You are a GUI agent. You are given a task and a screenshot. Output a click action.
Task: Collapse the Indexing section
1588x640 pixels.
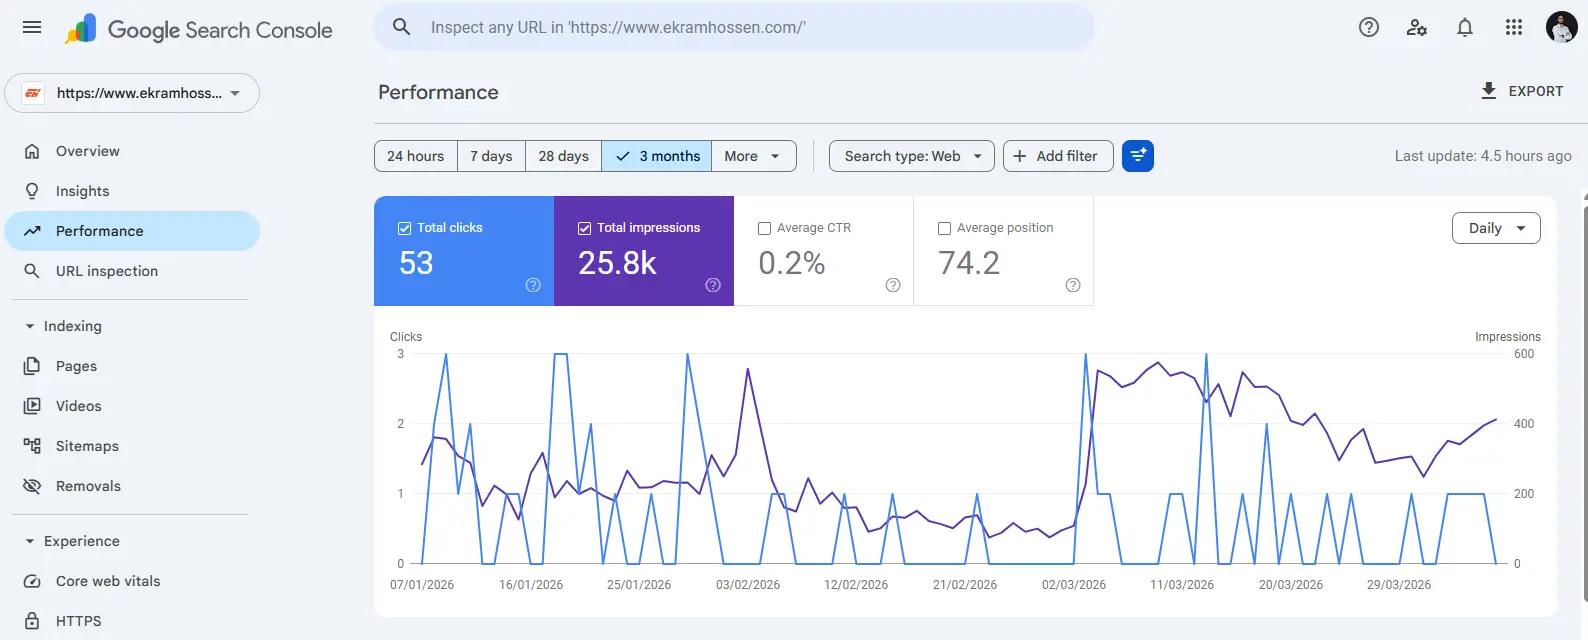62,326
